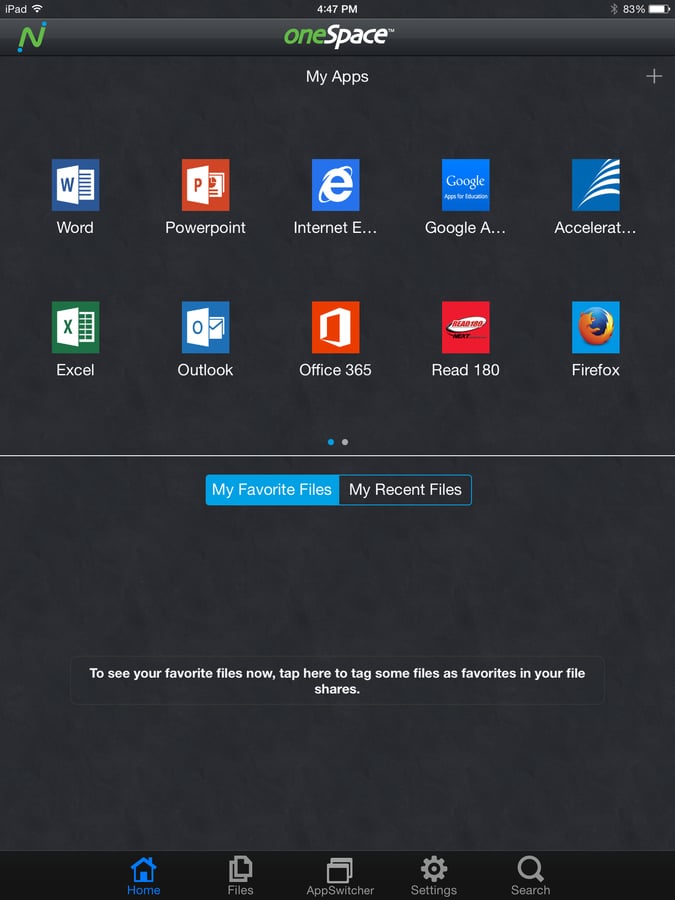
Task: Click the green N logo icon
Action: tap(32, 37)
